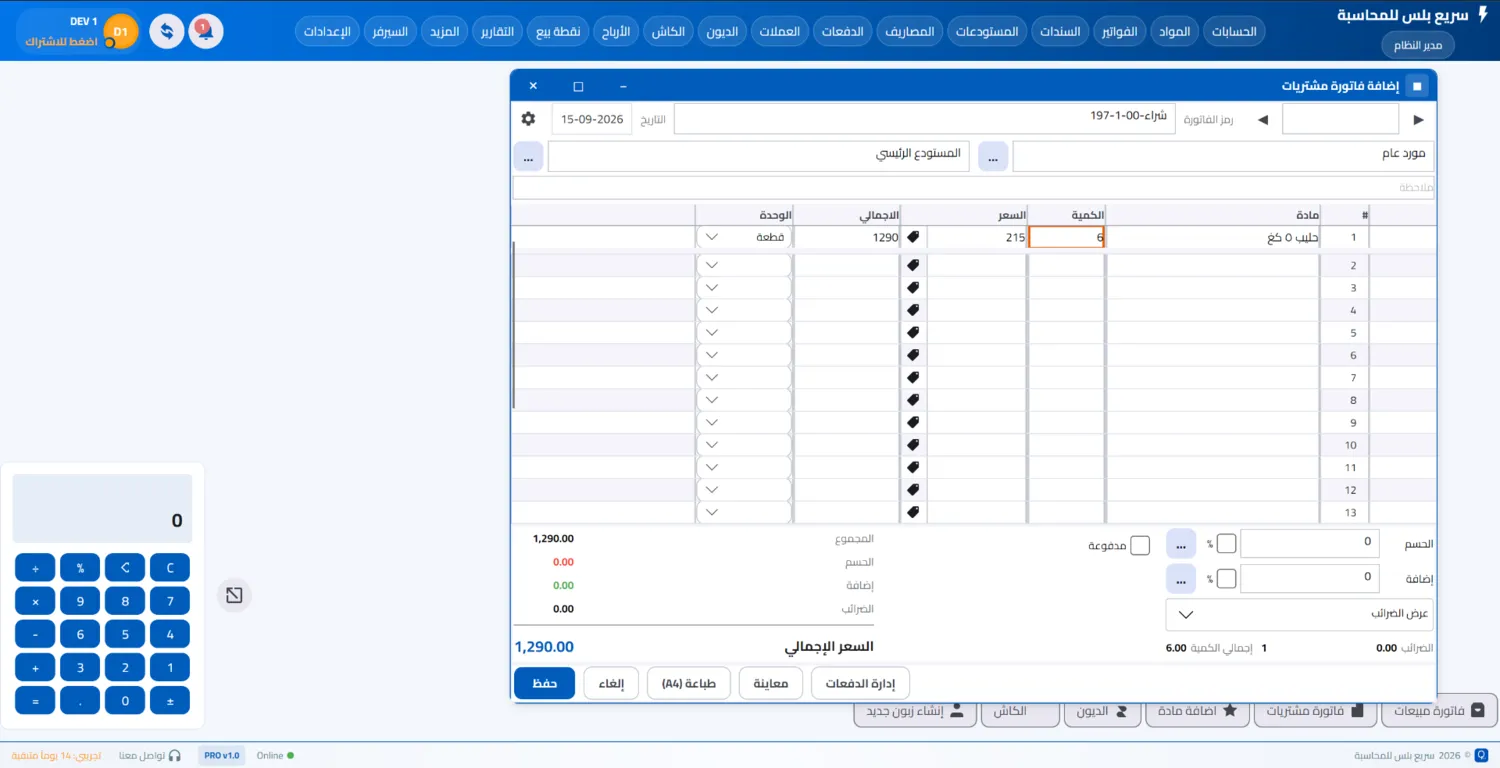This screenshot has height=768, width=1500.
Task: Click the ... browse button beside مورد عام
Action: click(x=993, y=156)
